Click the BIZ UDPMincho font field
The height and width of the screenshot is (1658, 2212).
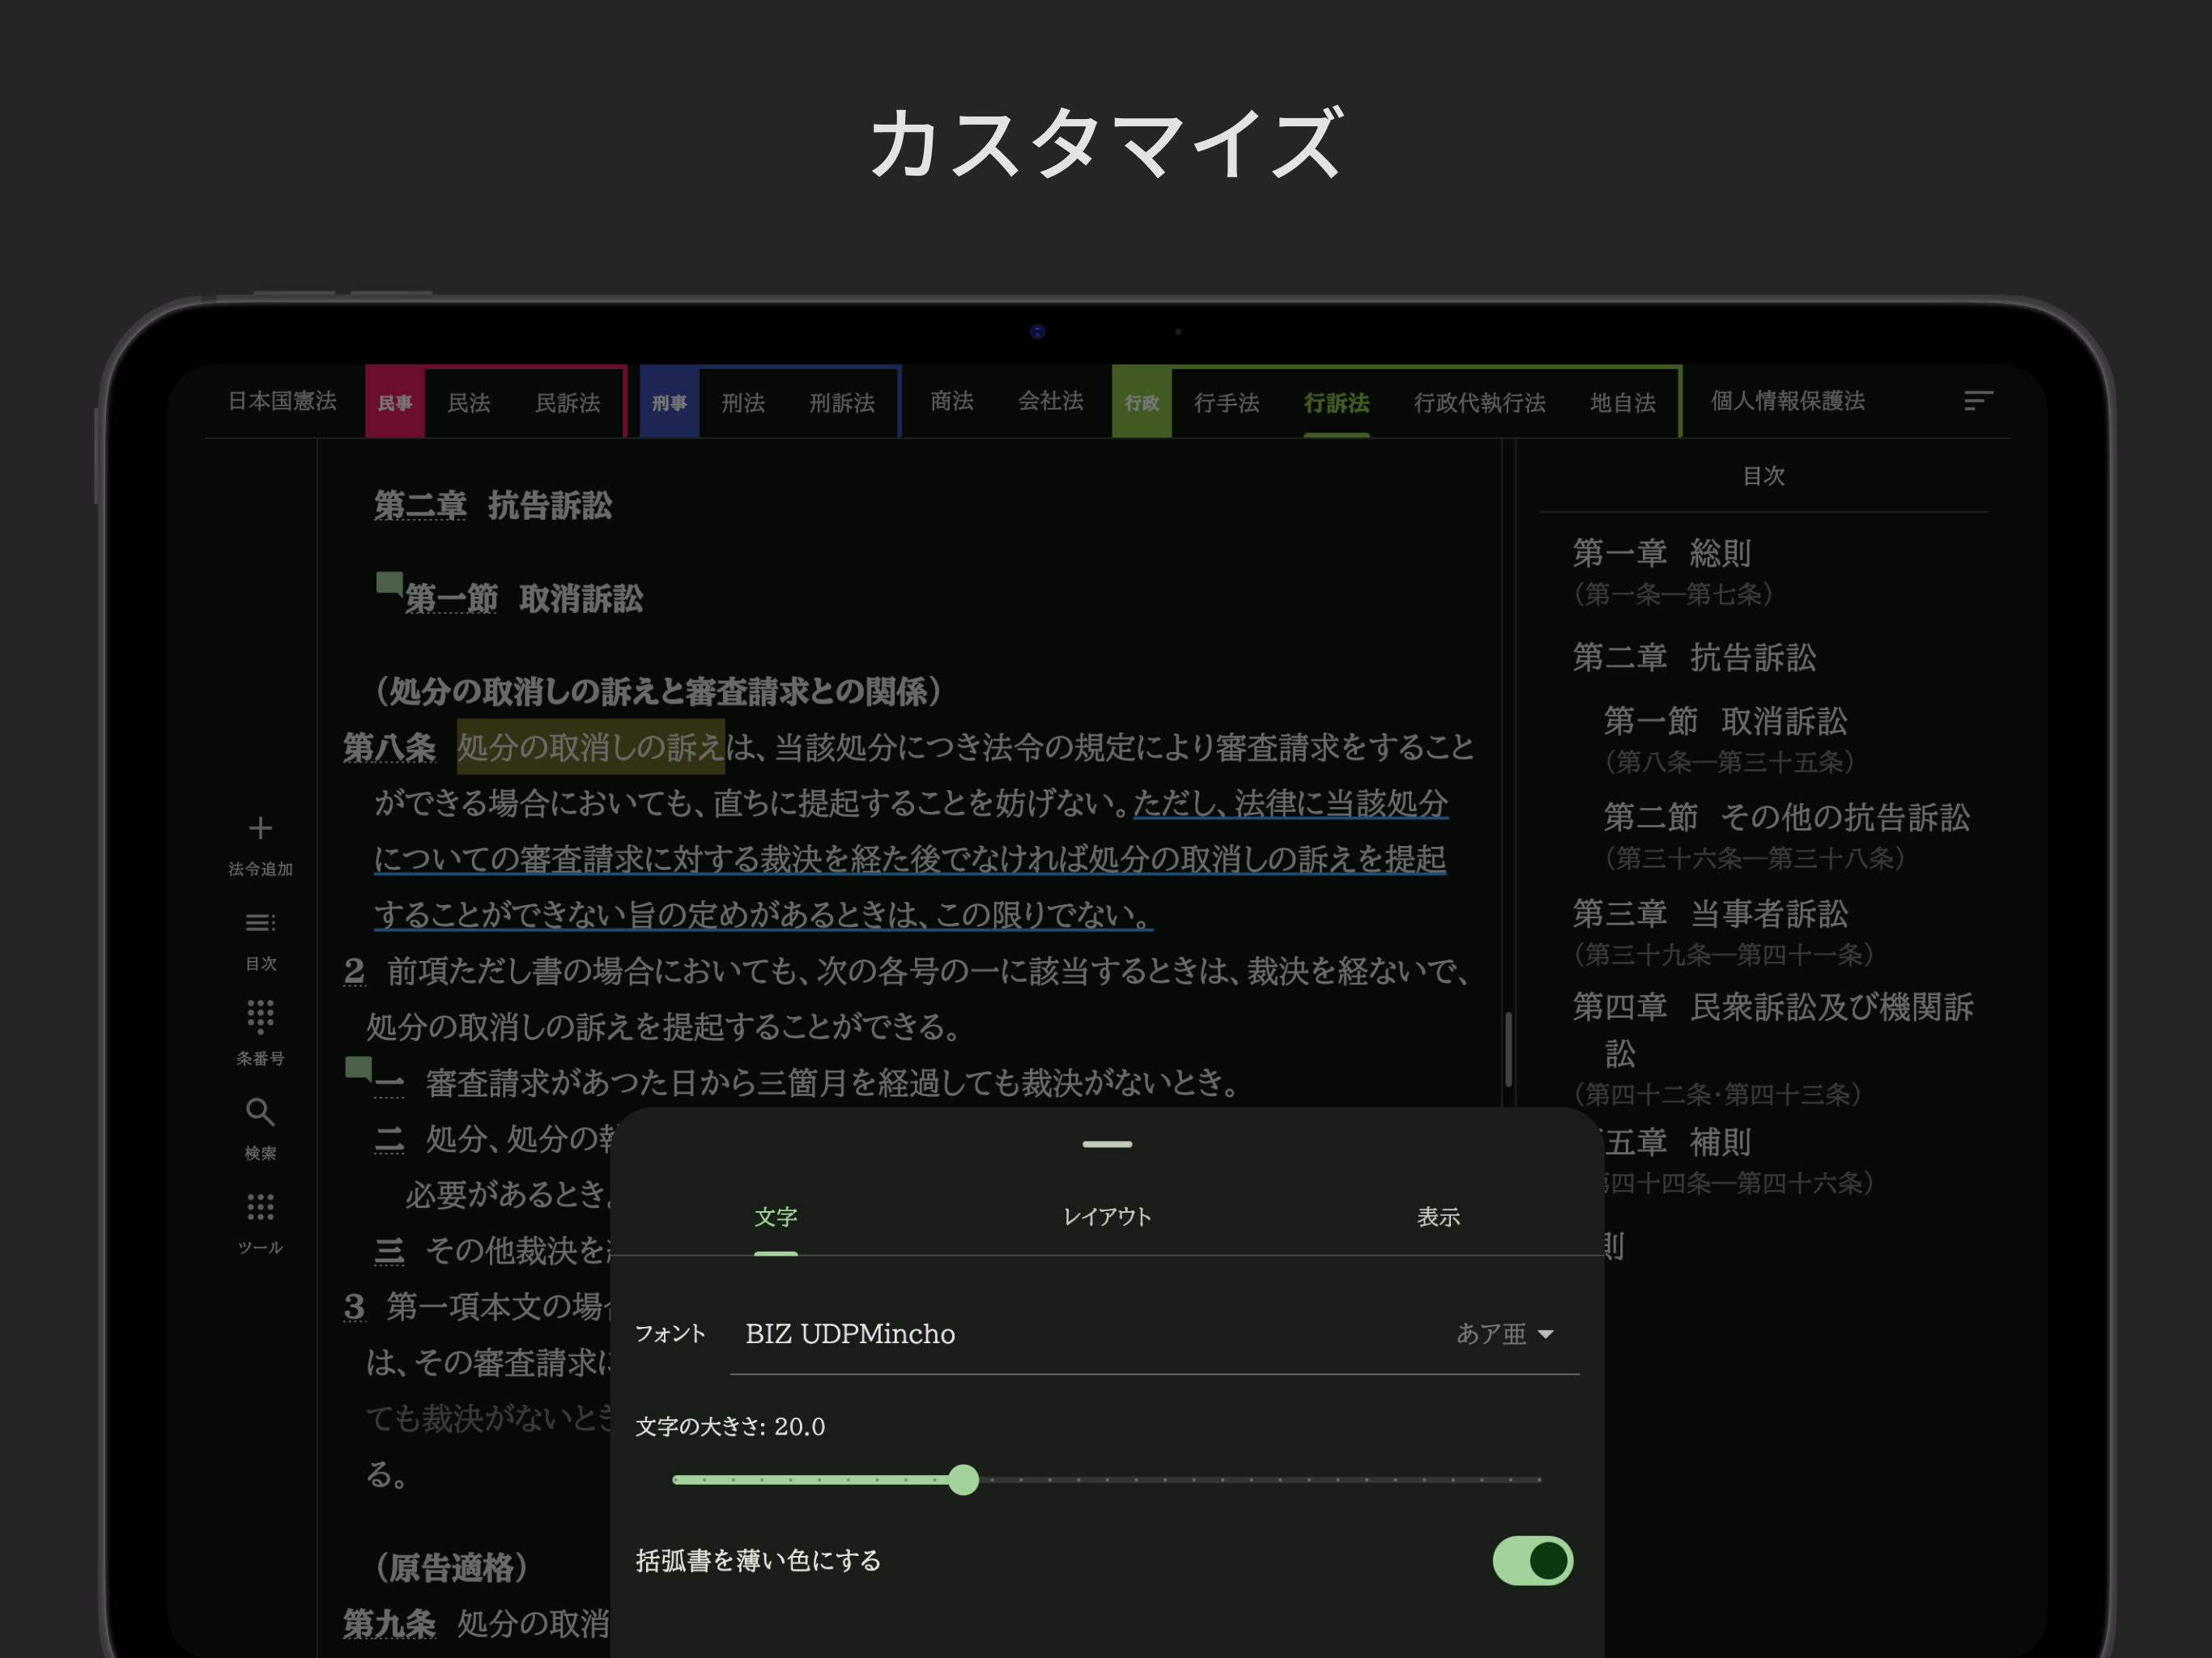click(x=1154, y=1334)
